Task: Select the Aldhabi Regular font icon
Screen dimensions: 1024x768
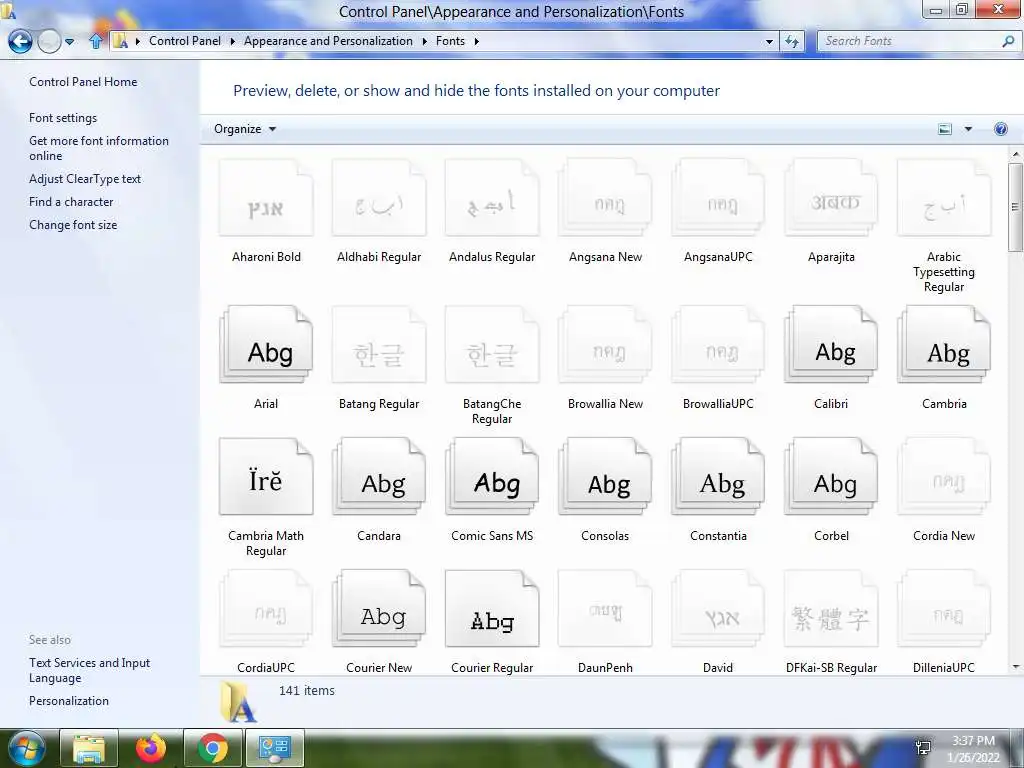Action: click(x=379, y=199)
